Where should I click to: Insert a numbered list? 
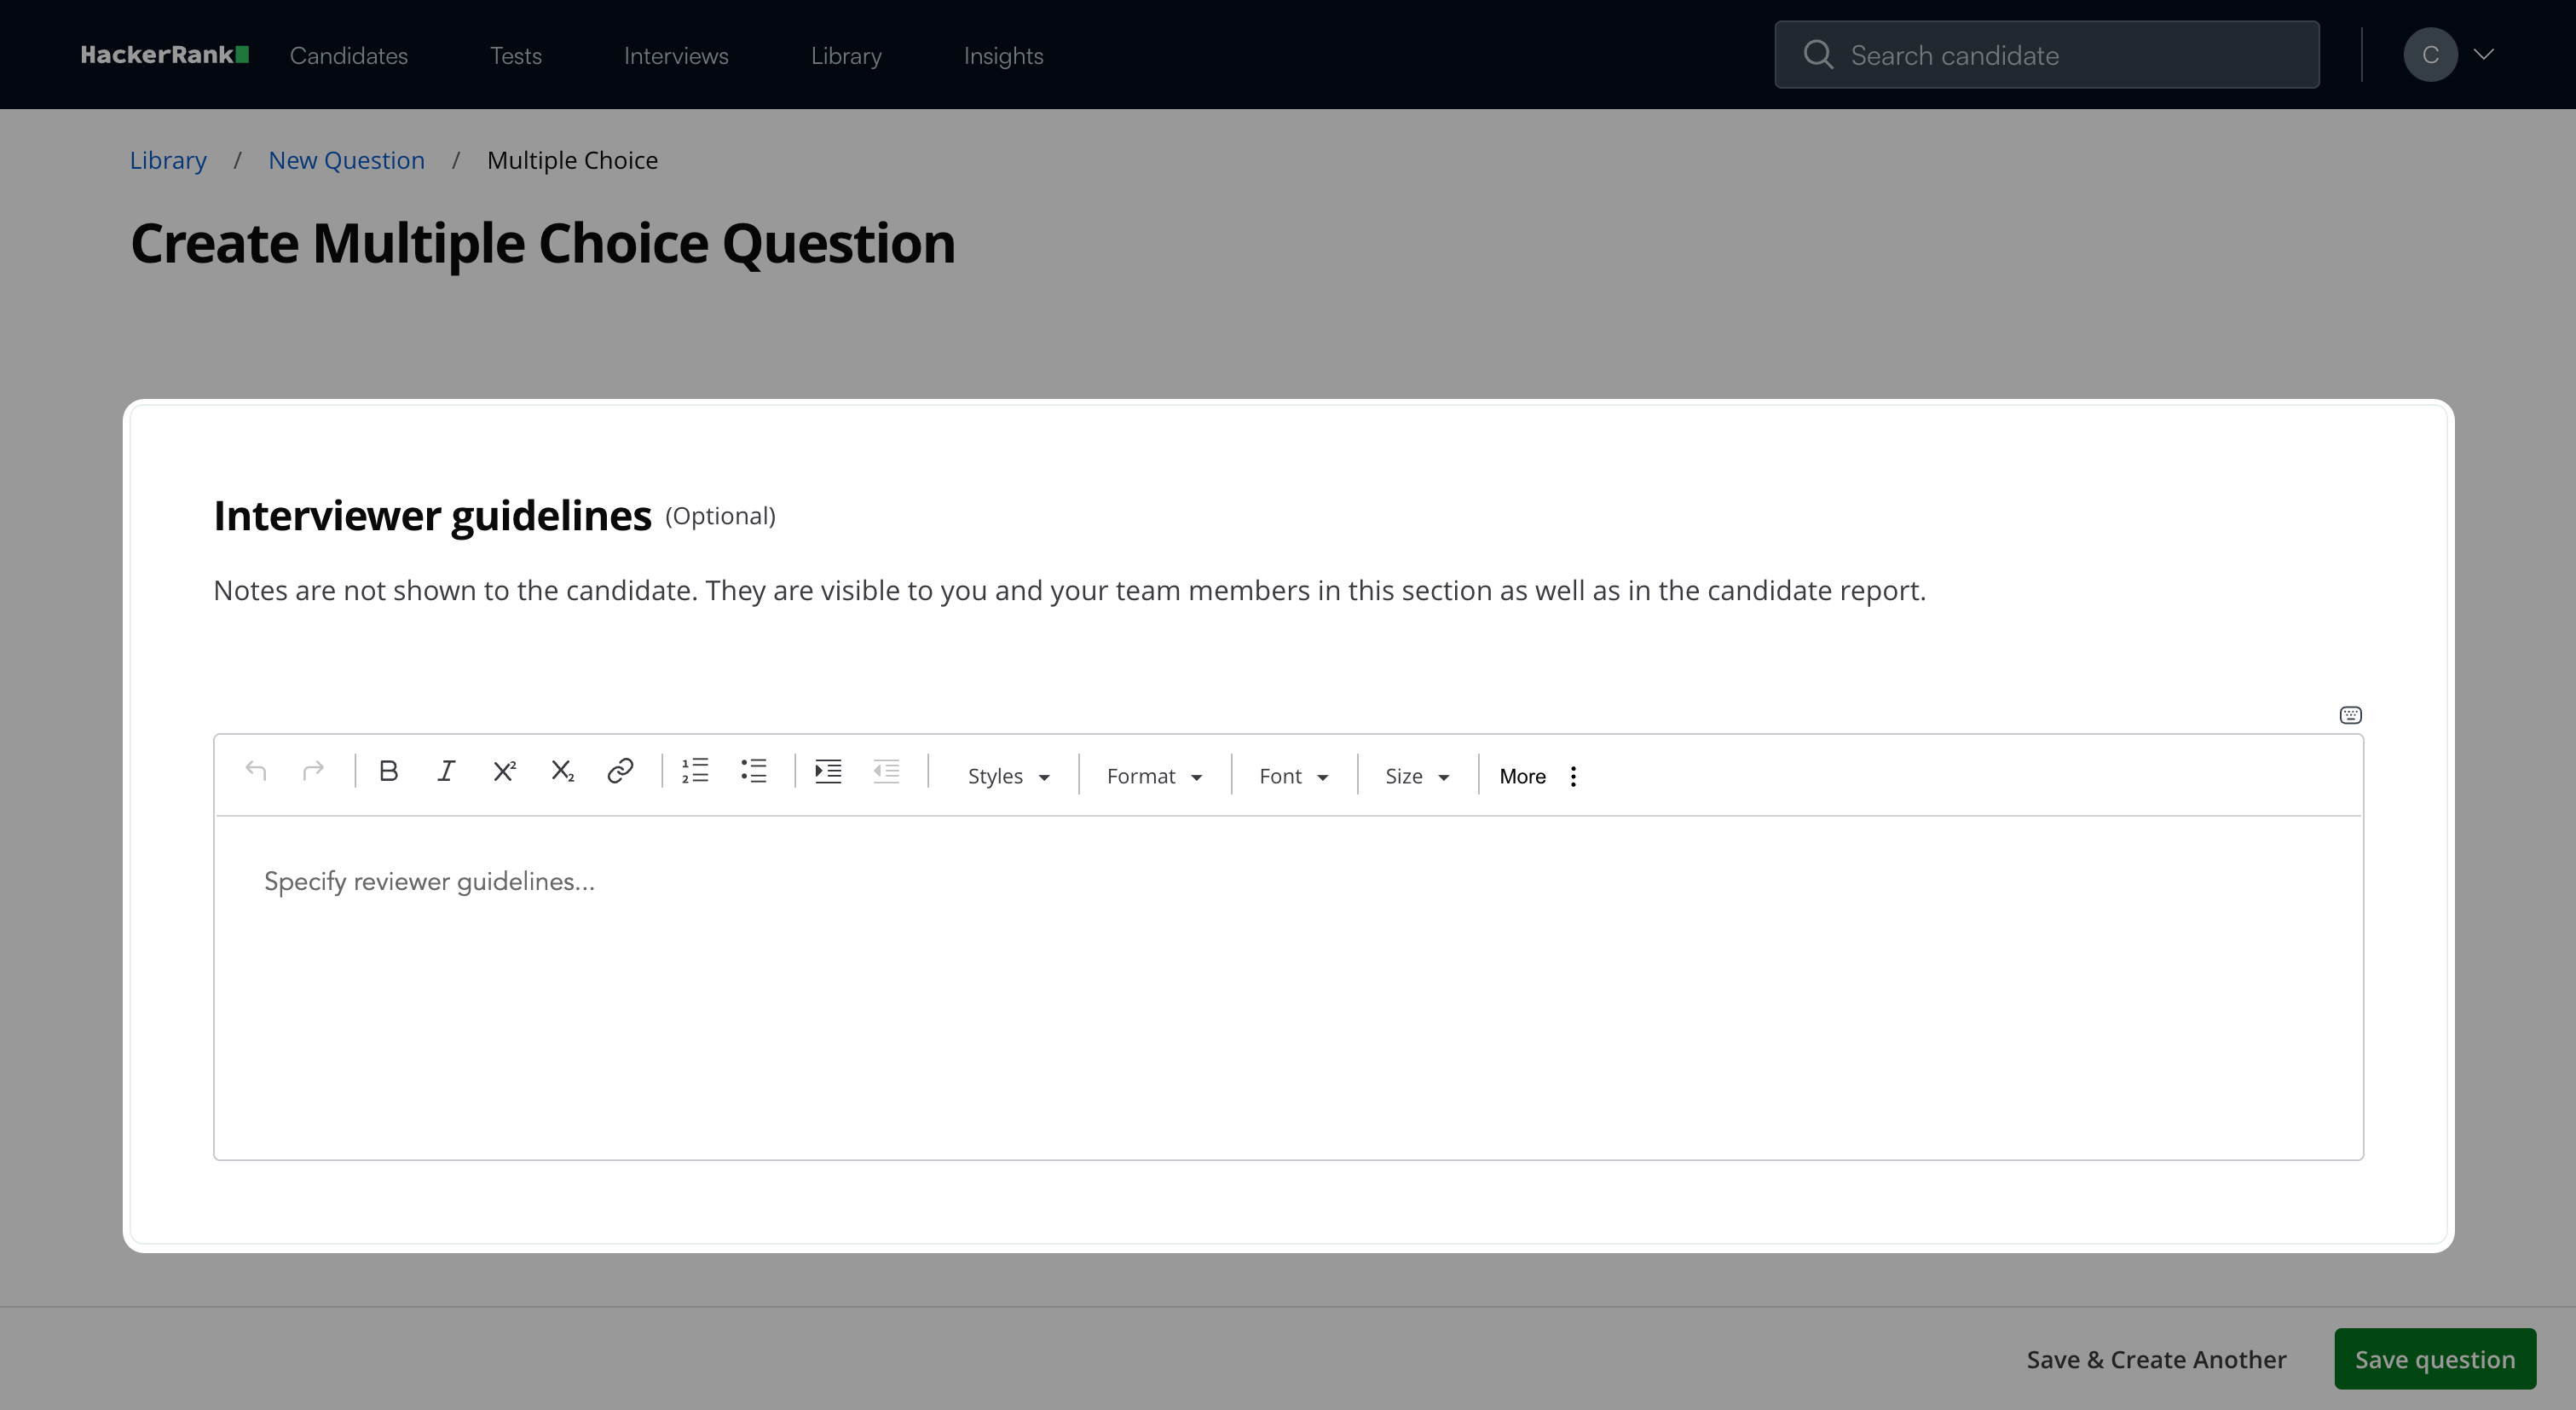[x=695, y=771]
